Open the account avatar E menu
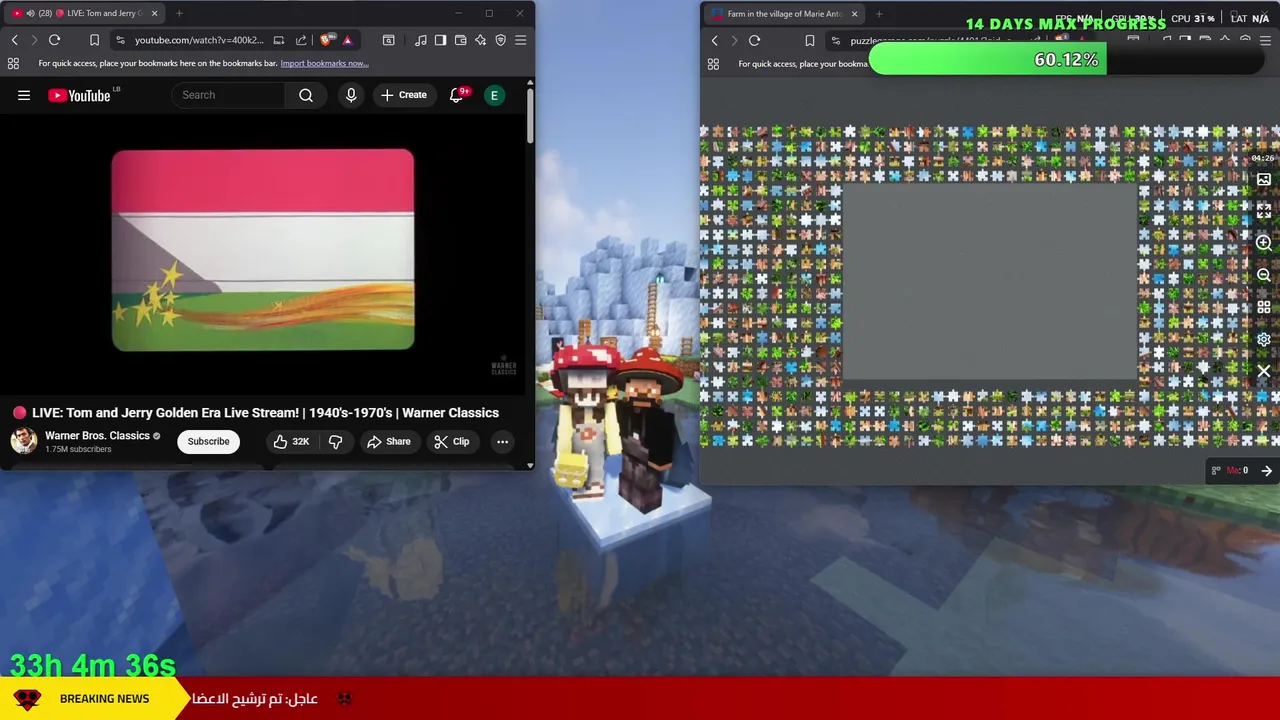 click(x=494, y=95)
